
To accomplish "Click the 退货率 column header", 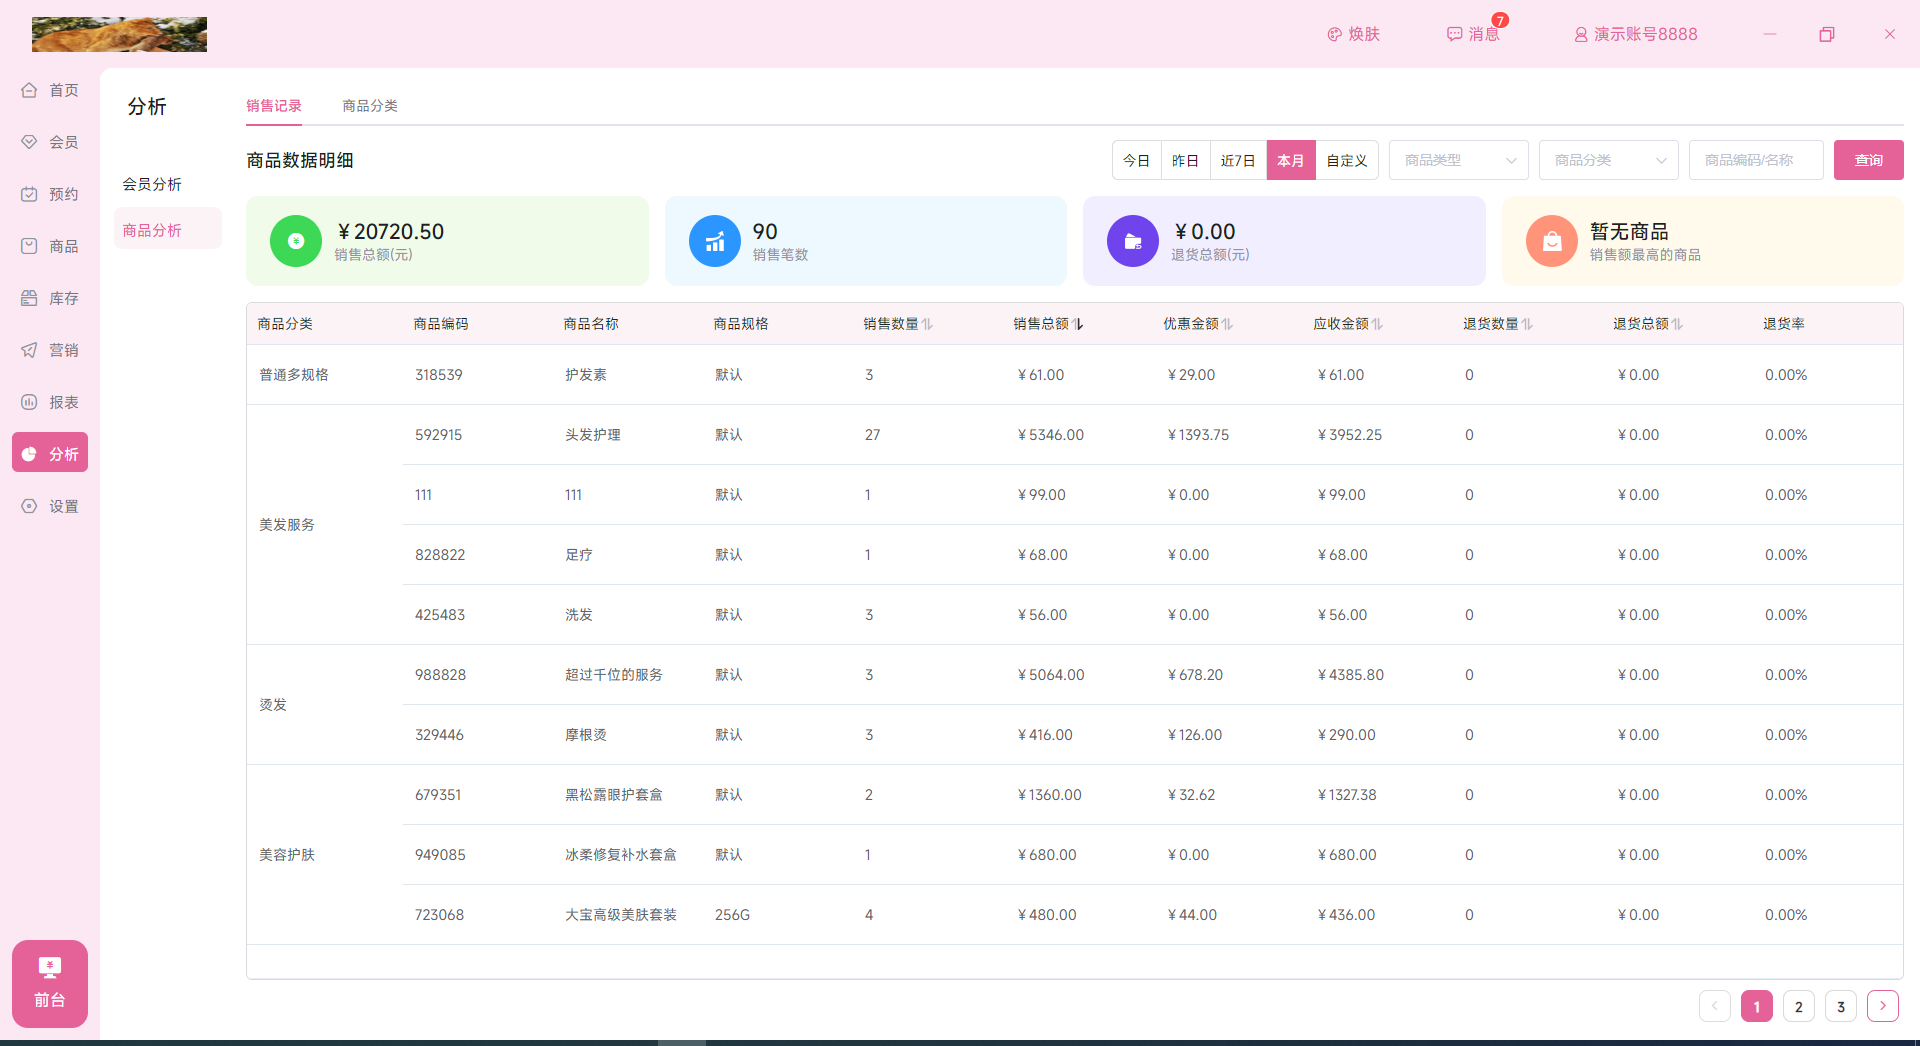I will coord(1784,324).
